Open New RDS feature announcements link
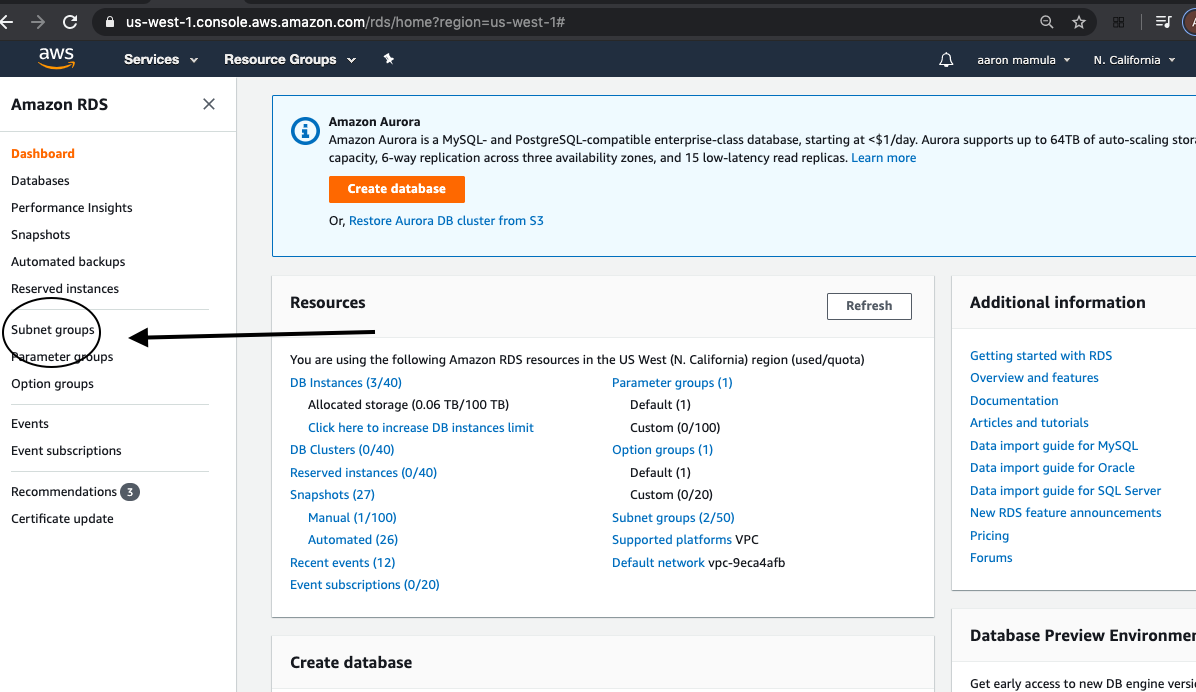The height and width of the screenshot is (692, 1196). (1065, 513)
